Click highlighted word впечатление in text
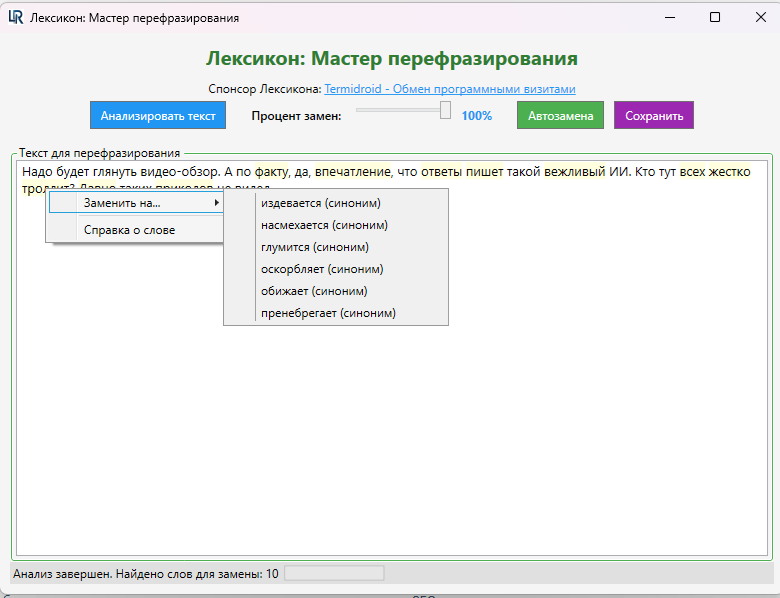This screenshot has height=598, width=780. click(352, 171)
